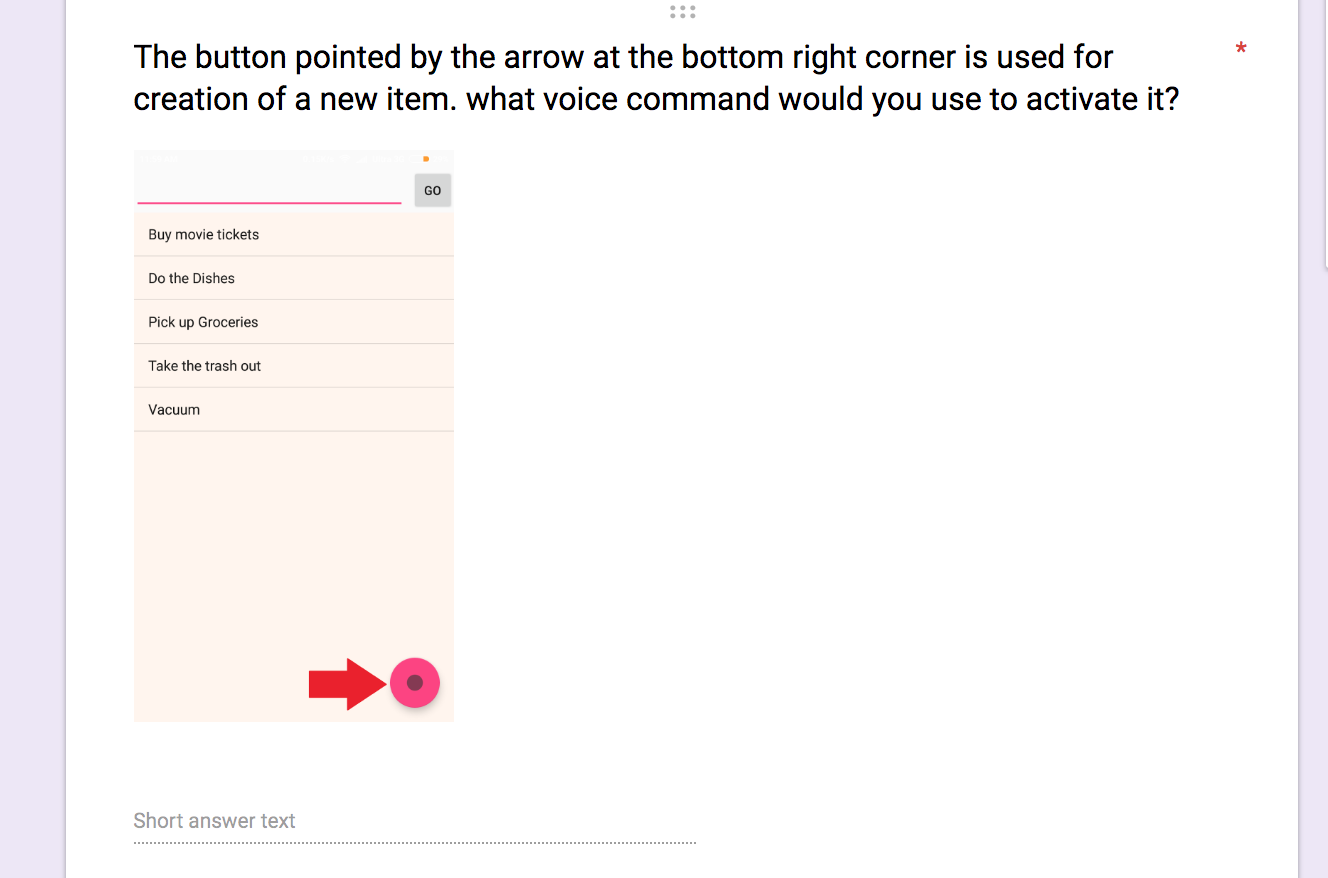Image resolution: width=1328 pixels, height=878 pixels.
Task: Choose the Pick up Groceries entry
Action: 294,322
